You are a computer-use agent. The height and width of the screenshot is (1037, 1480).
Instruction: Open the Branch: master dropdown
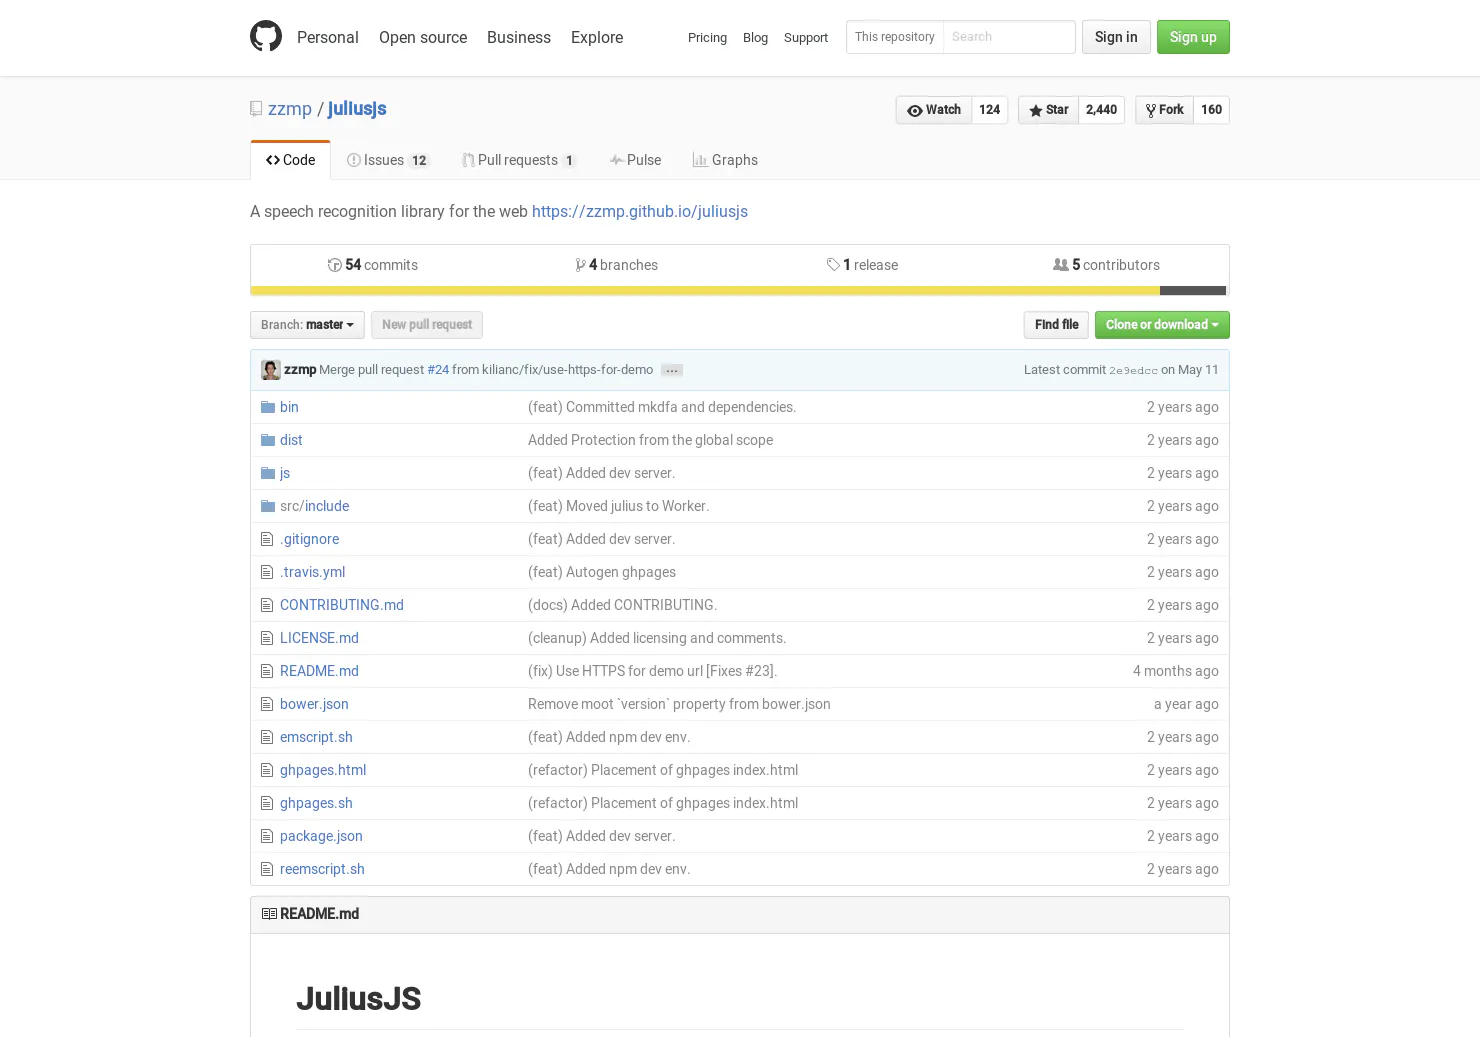click(307, 325)
